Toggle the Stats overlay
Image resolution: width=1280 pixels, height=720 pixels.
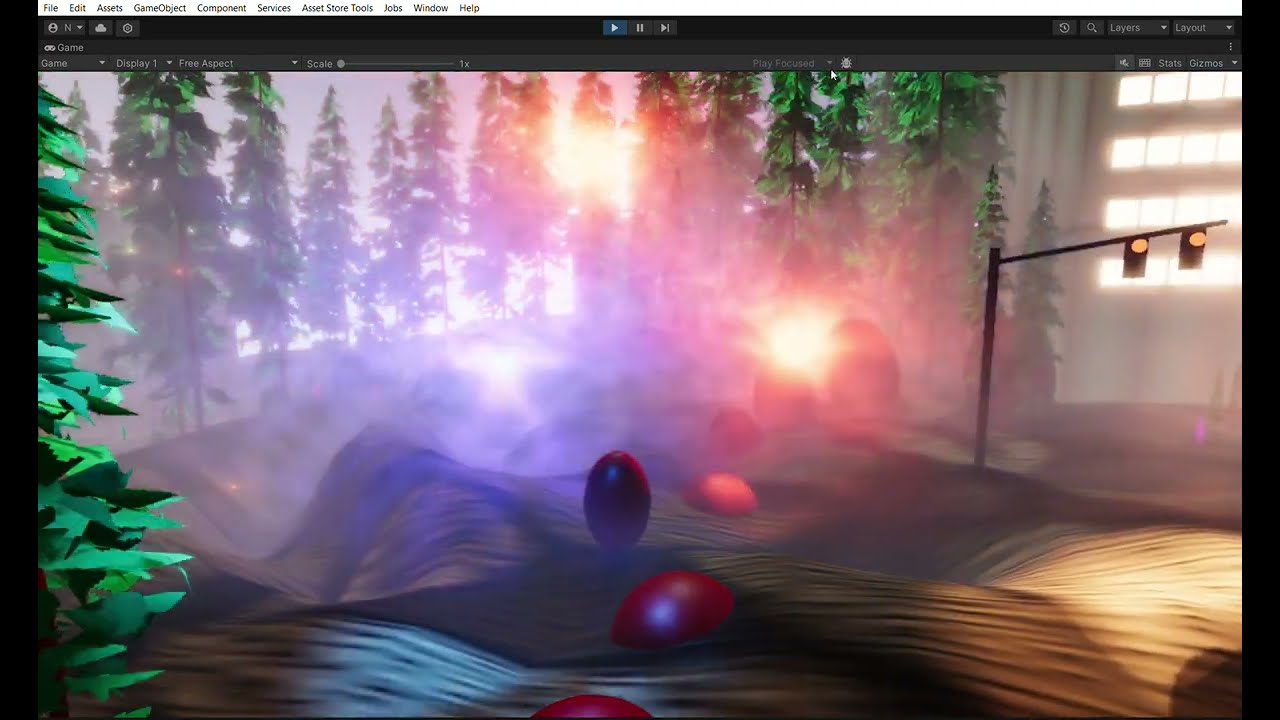tap(1170, 63)
